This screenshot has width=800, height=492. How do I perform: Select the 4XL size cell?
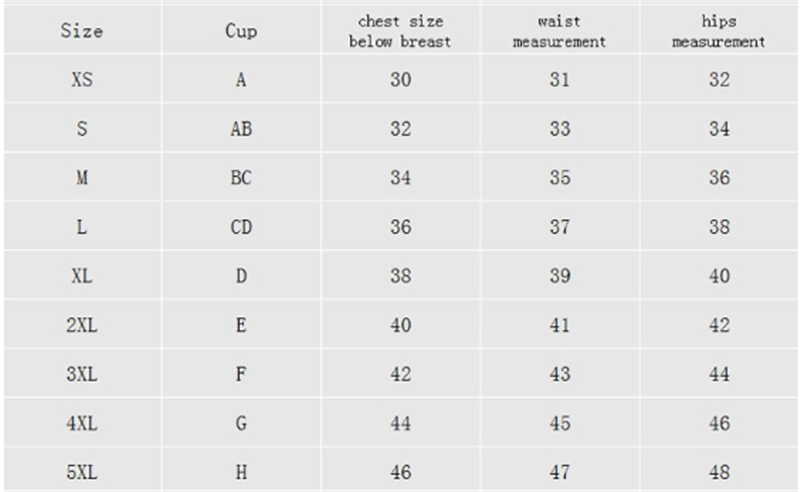pyautogui.click(x=81, y=423)
